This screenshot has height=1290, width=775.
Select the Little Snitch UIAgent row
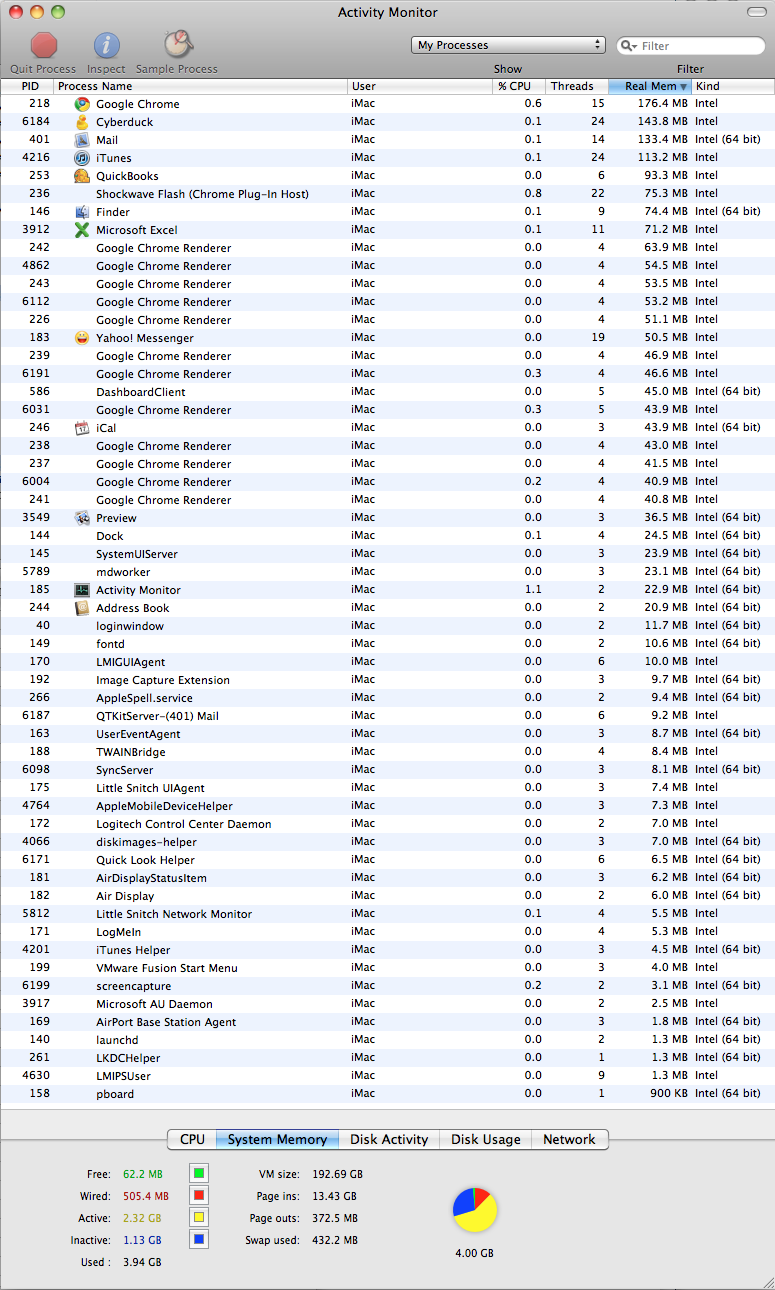click(x=387, y=788)
